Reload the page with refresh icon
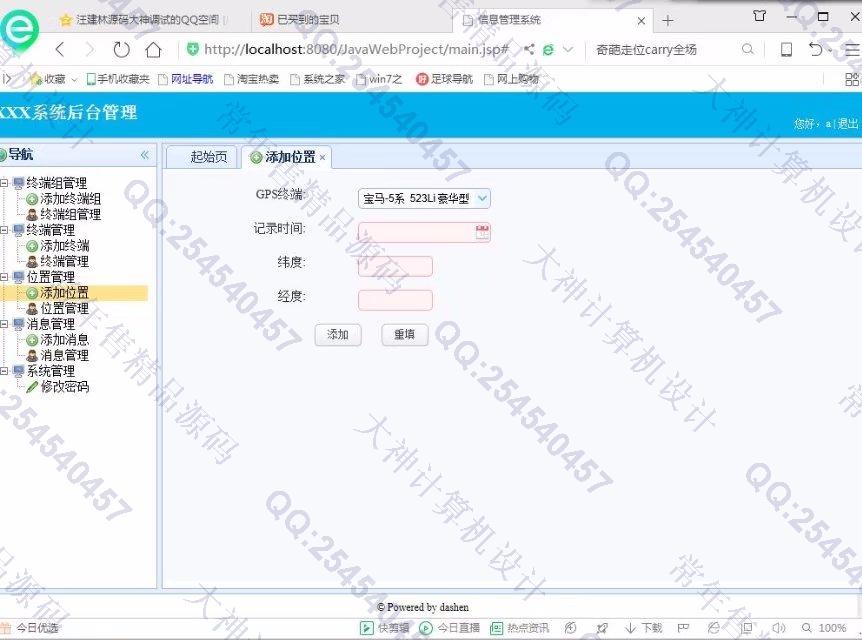The width and height of the screenshot is (862, 640). pyautogui.click(x=121, y=49)
